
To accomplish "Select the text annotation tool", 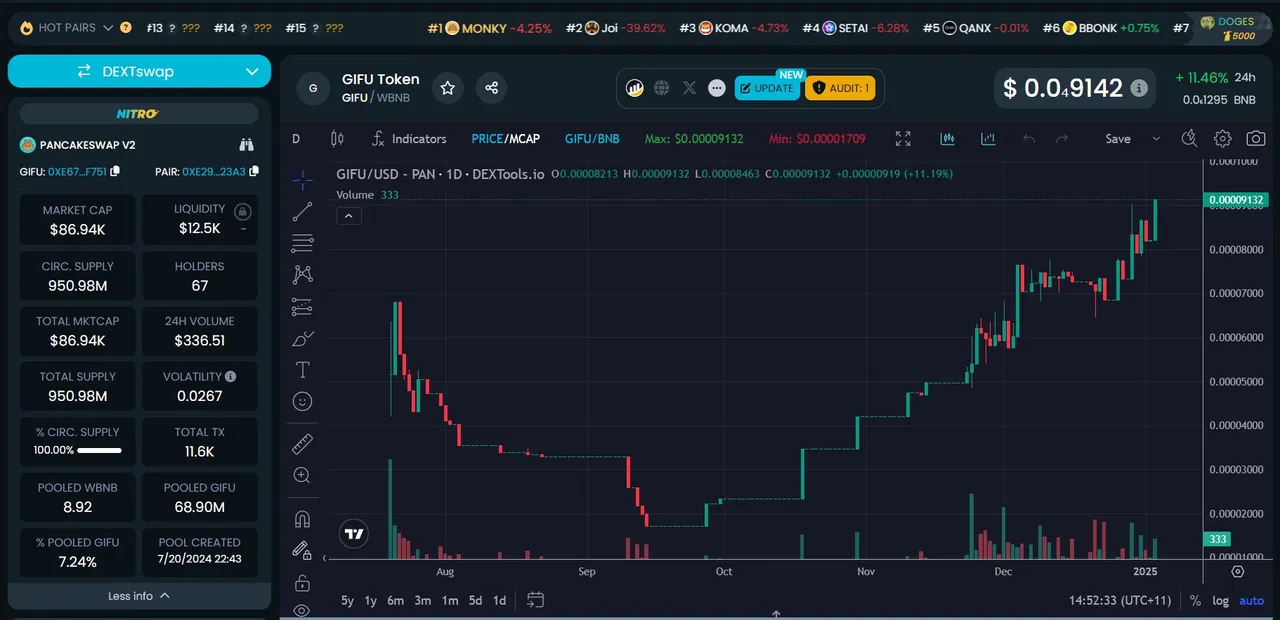I will point(302,370).
